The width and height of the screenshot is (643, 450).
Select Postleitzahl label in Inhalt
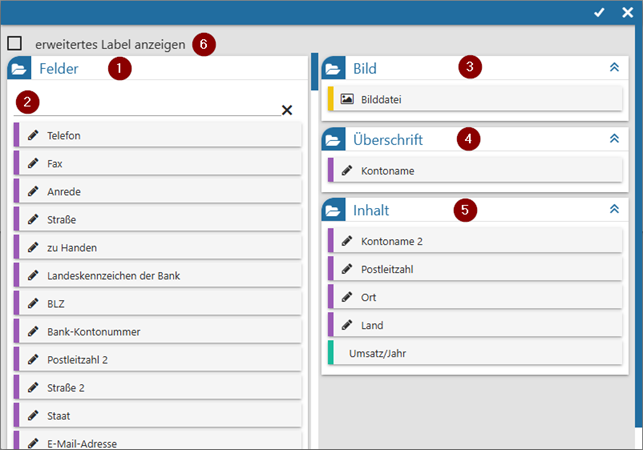tap(387, 269)
